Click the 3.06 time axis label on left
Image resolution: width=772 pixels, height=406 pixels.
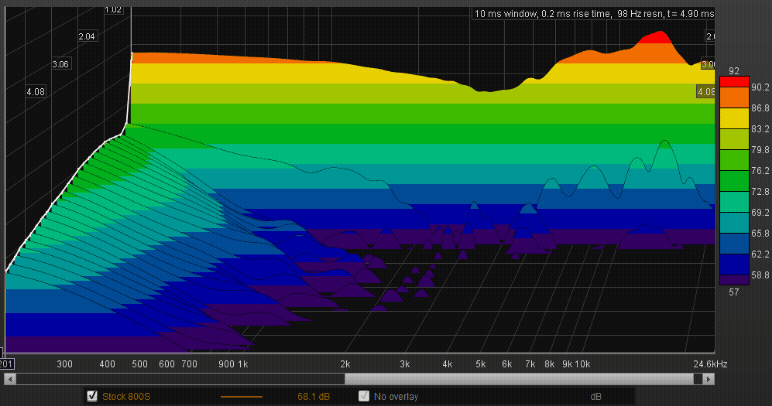(60, 64)
